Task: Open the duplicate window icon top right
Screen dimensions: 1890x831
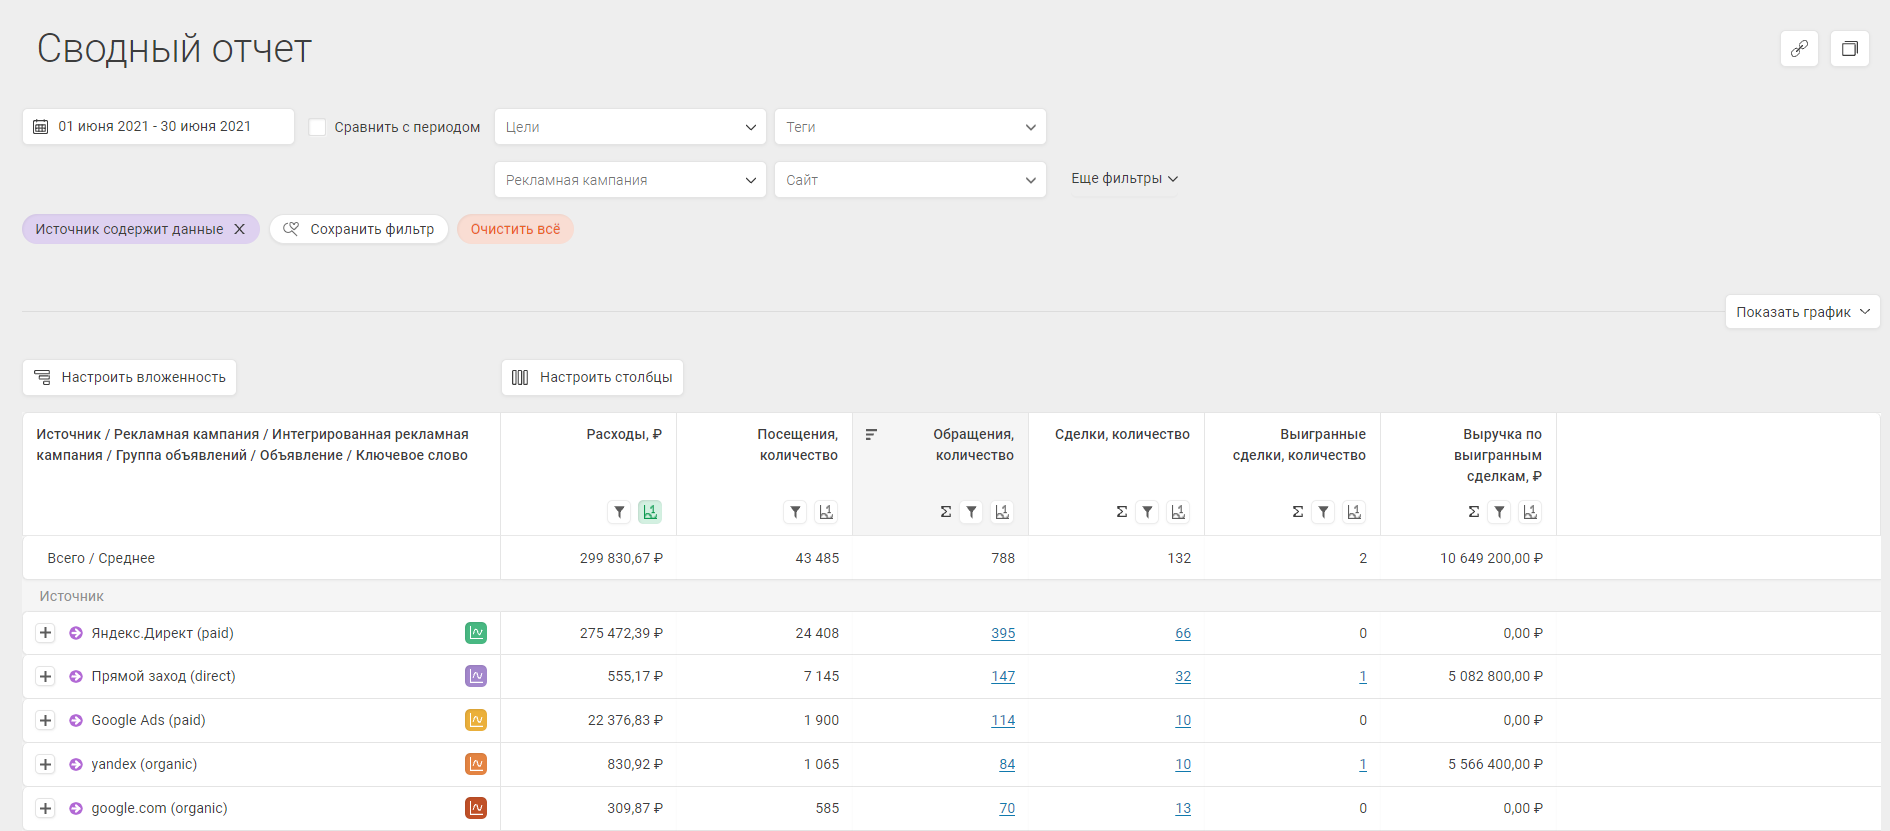Action: [x=1850, y=48]
